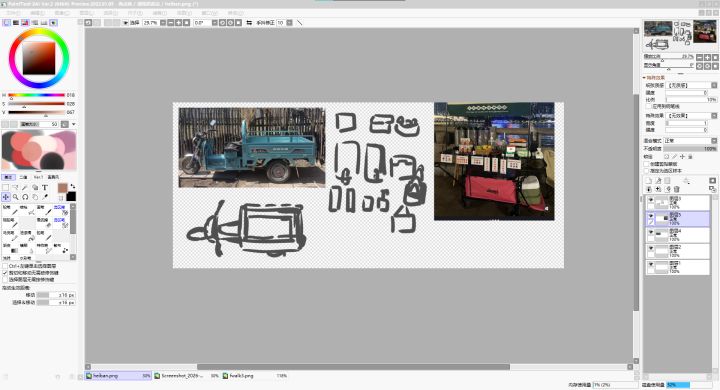This screenshot has width=720, height=390.
Task: Toggle visibility of layer 图层2
Action: click(x=651, y=249)
